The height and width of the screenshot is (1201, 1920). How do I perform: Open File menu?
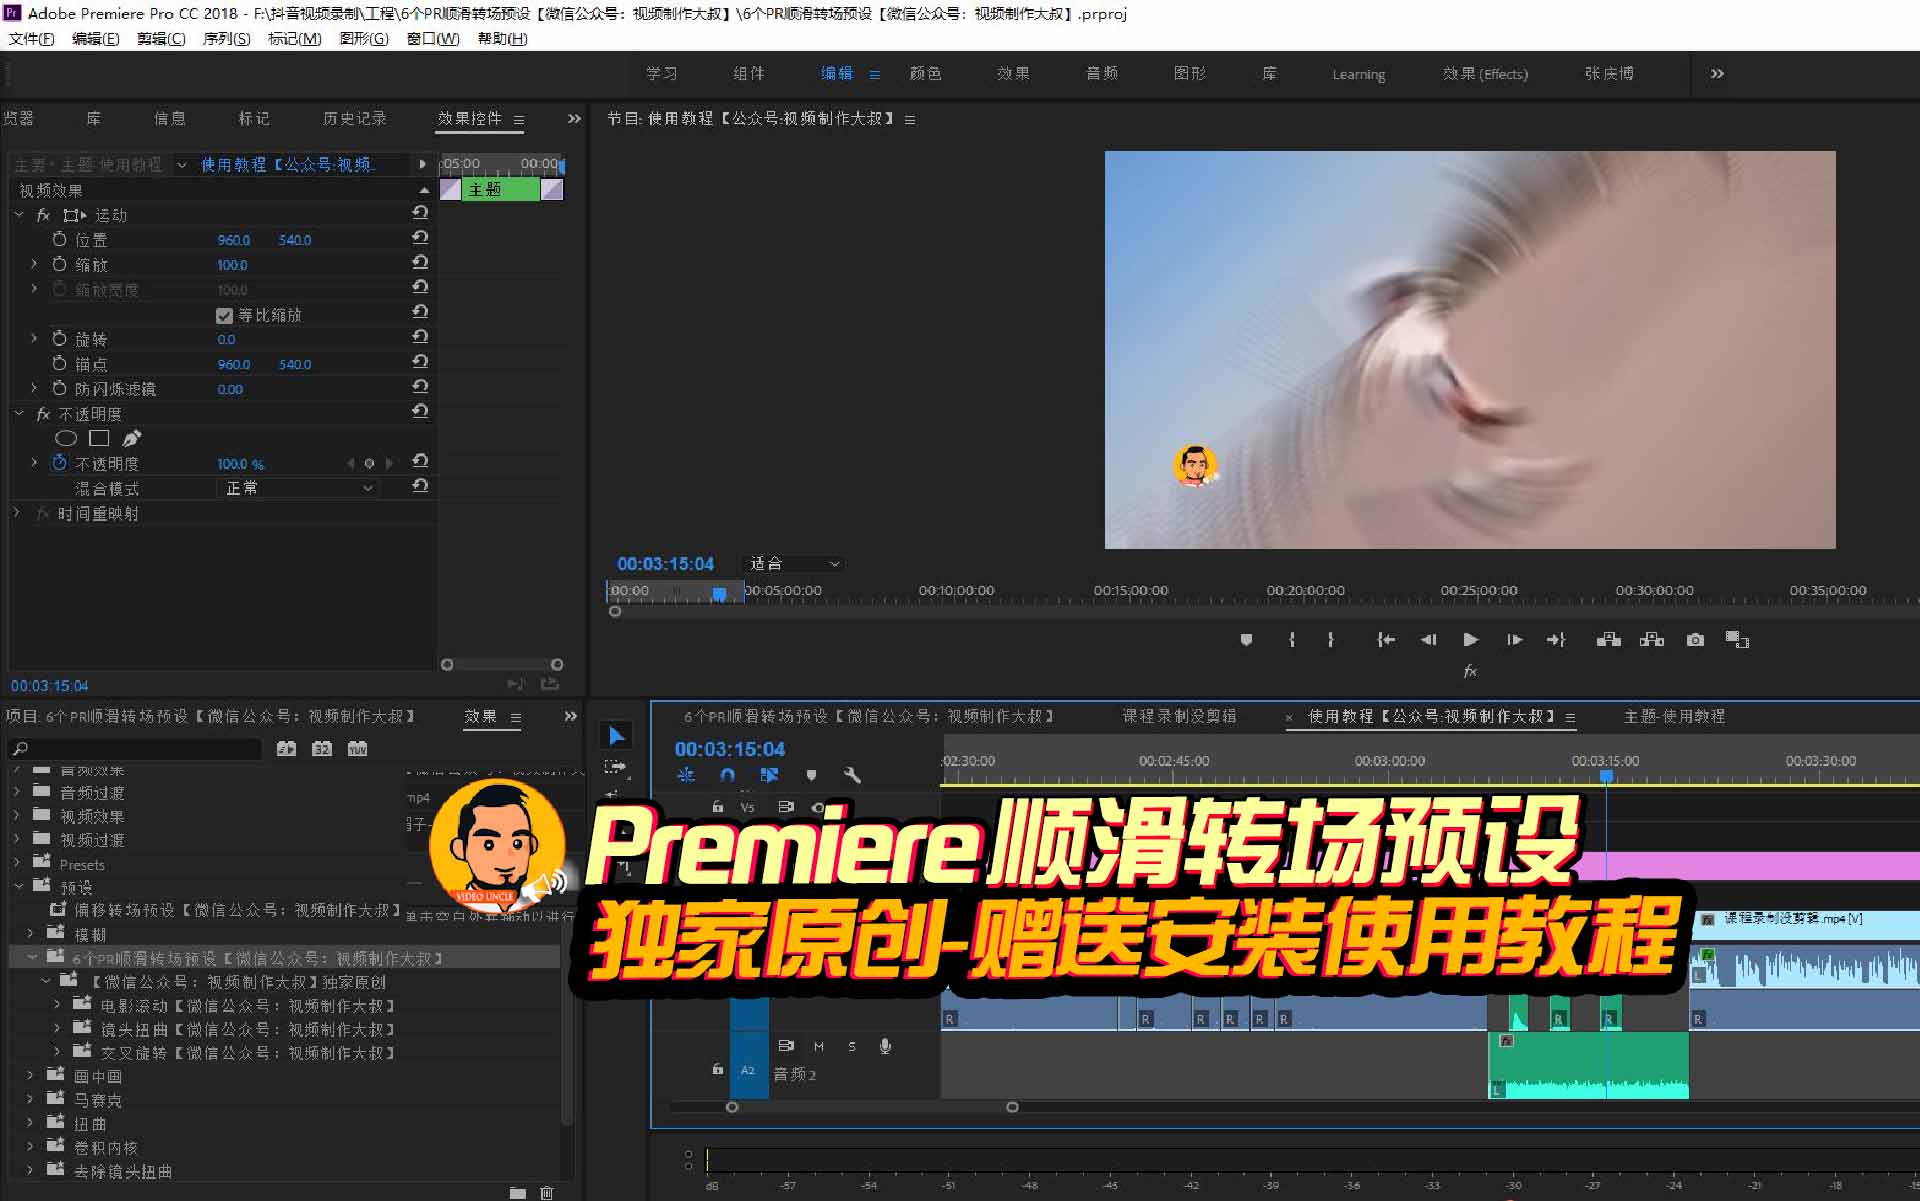(x=31, y=39)
